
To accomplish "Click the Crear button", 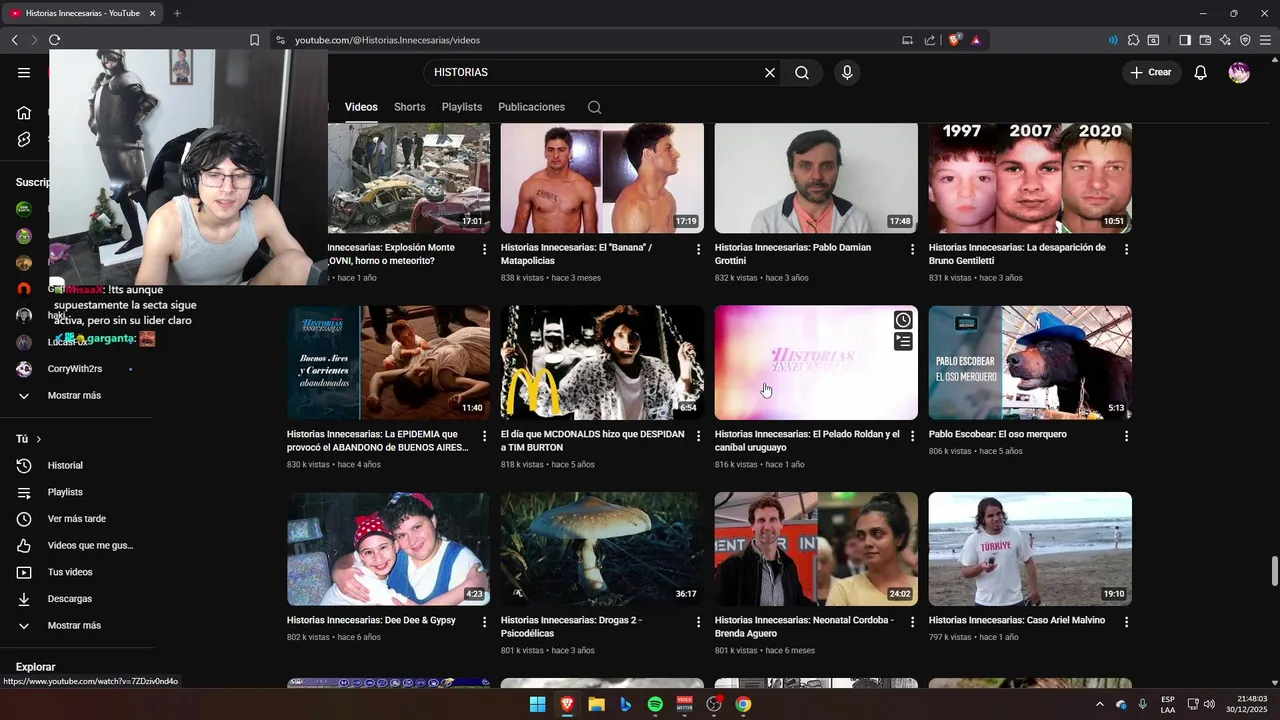I will [x=1151, y=72].
